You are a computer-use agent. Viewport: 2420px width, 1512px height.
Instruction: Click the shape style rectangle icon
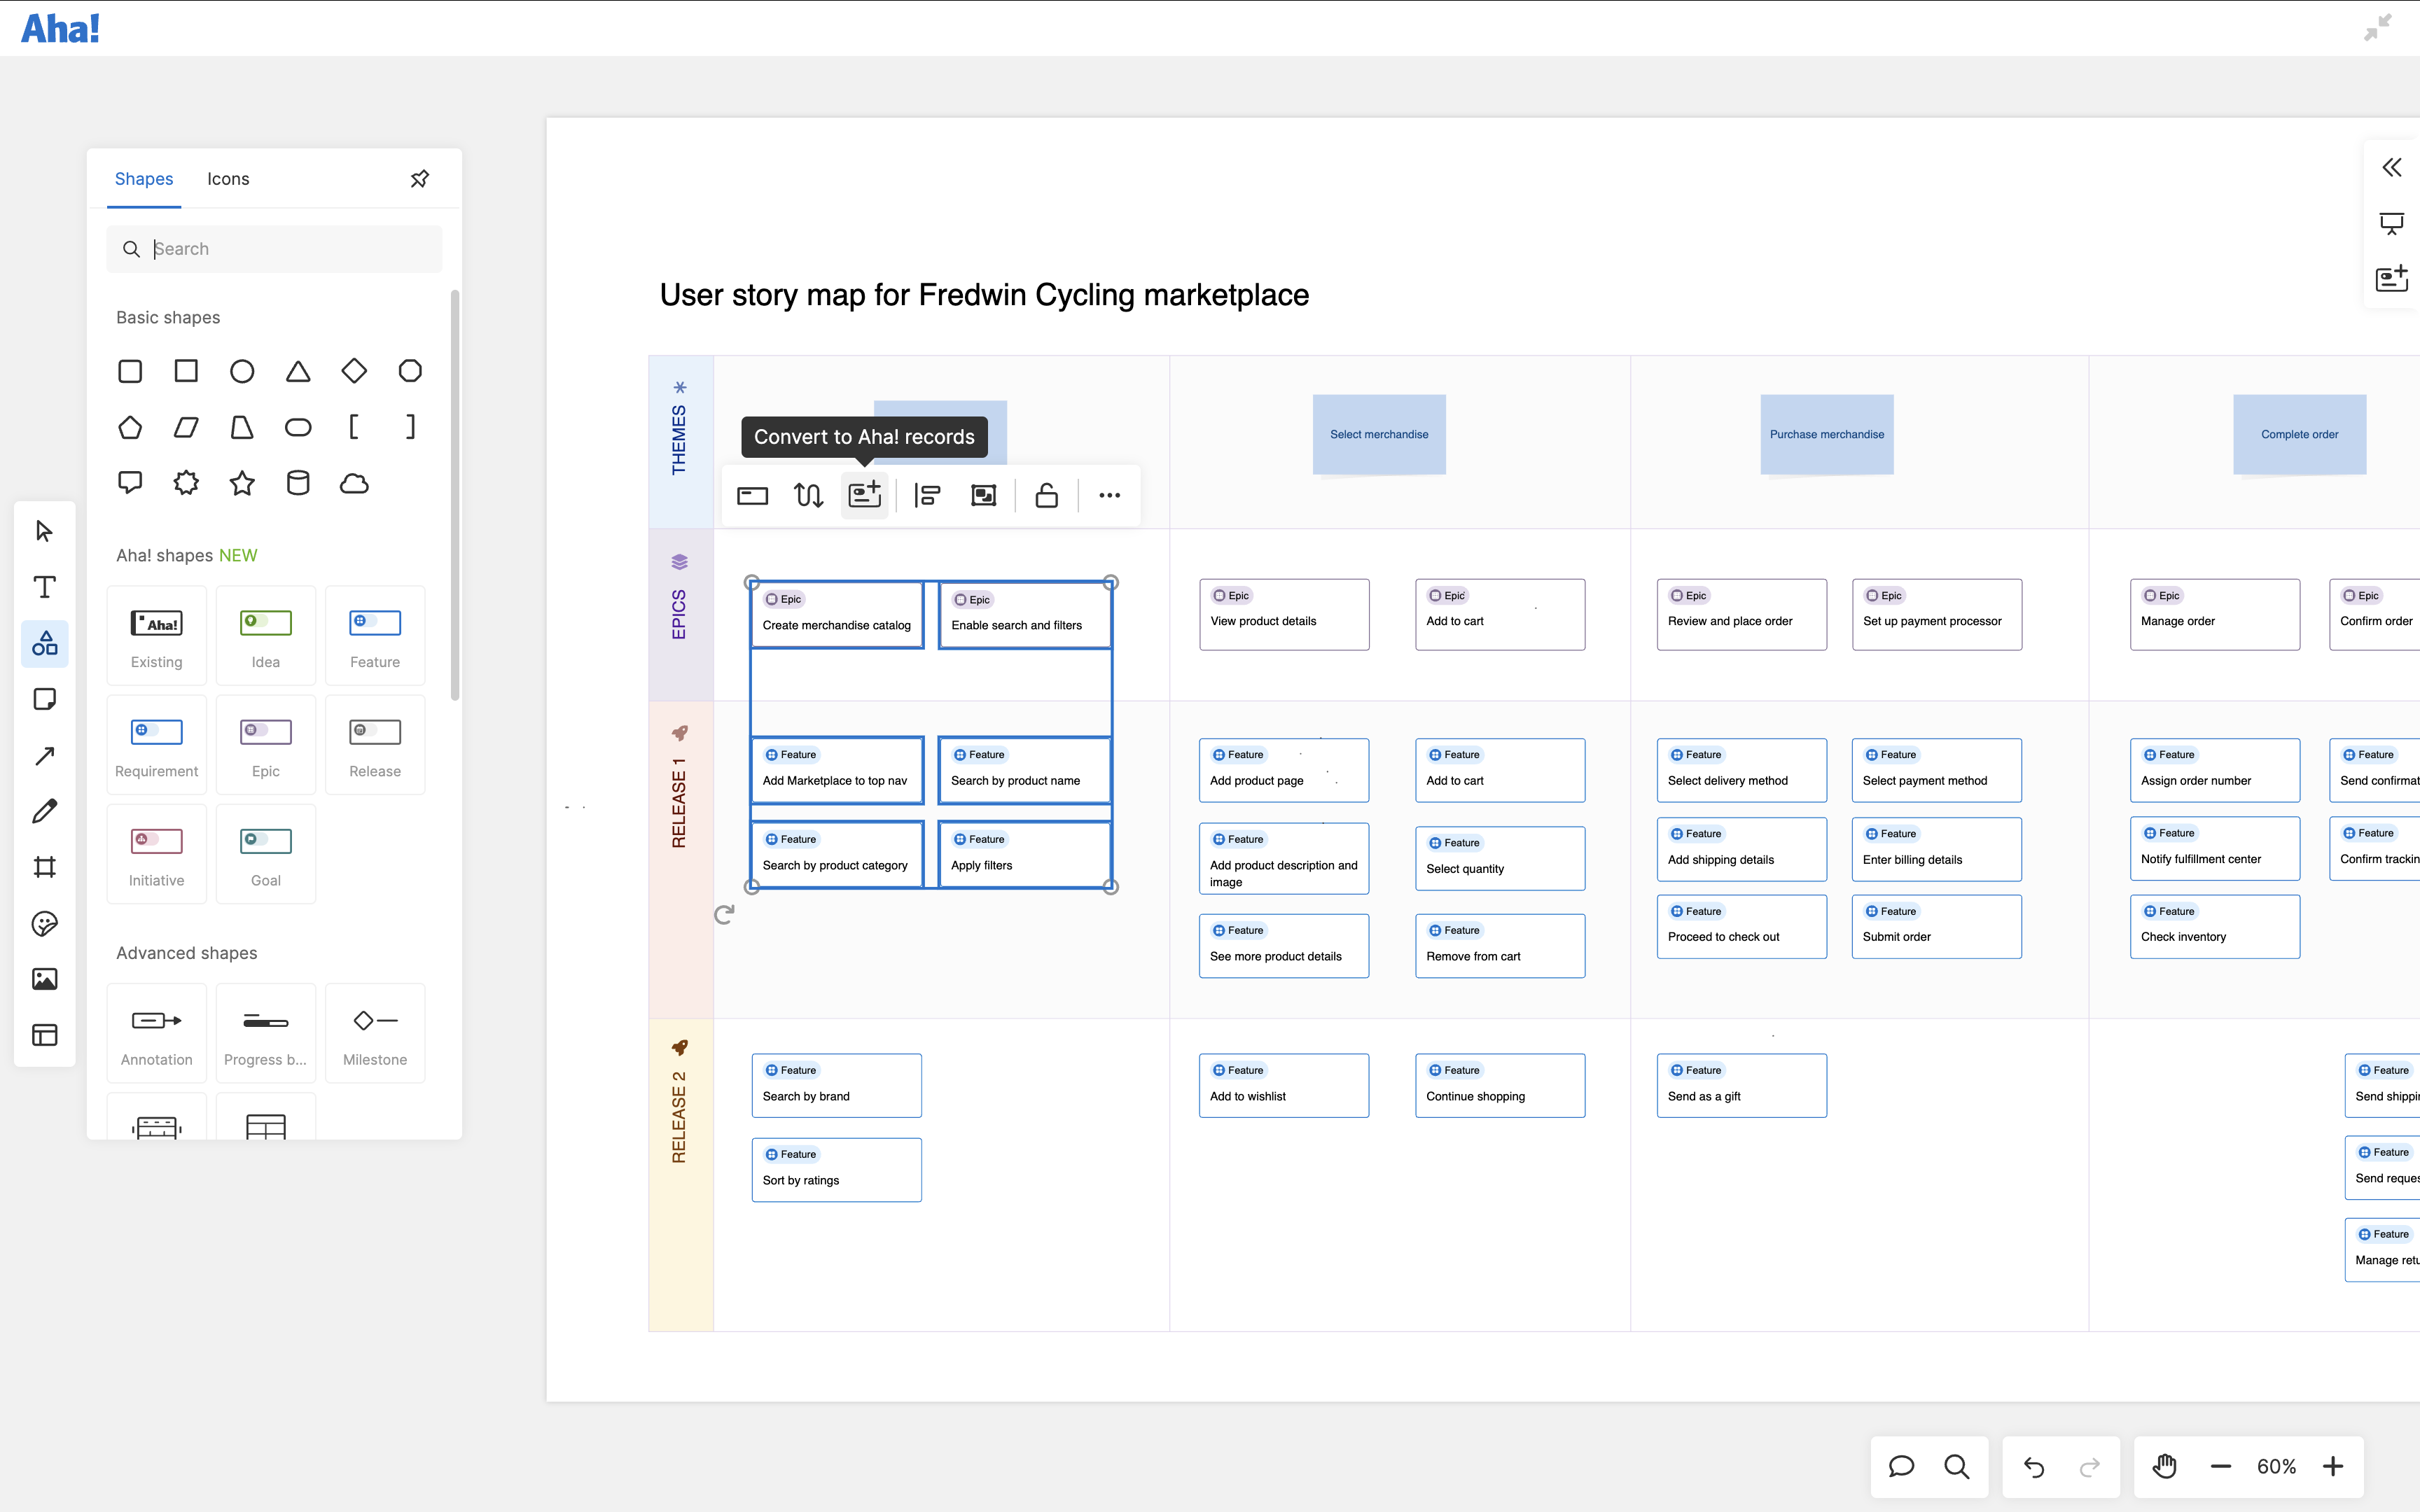click(752, 495)
